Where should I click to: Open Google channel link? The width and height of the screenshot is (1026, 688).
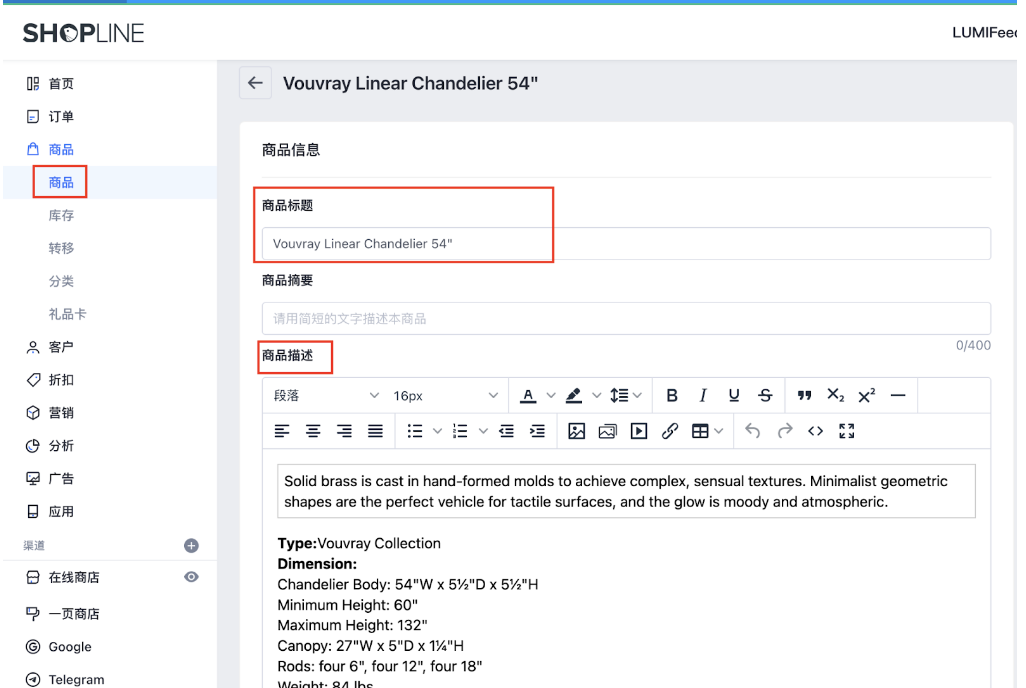[x=69, y=647]
